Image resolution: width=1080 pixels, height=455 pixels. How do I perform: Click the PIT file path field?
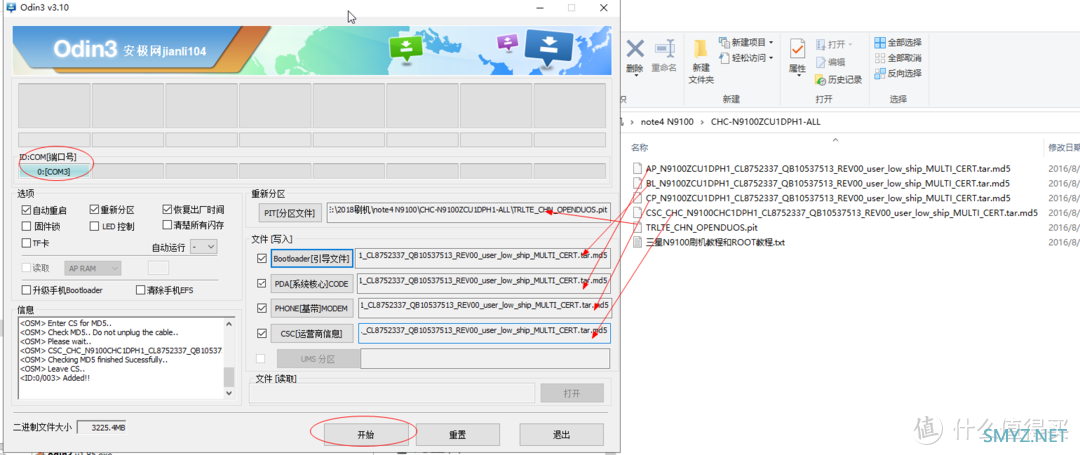[468, 212]
